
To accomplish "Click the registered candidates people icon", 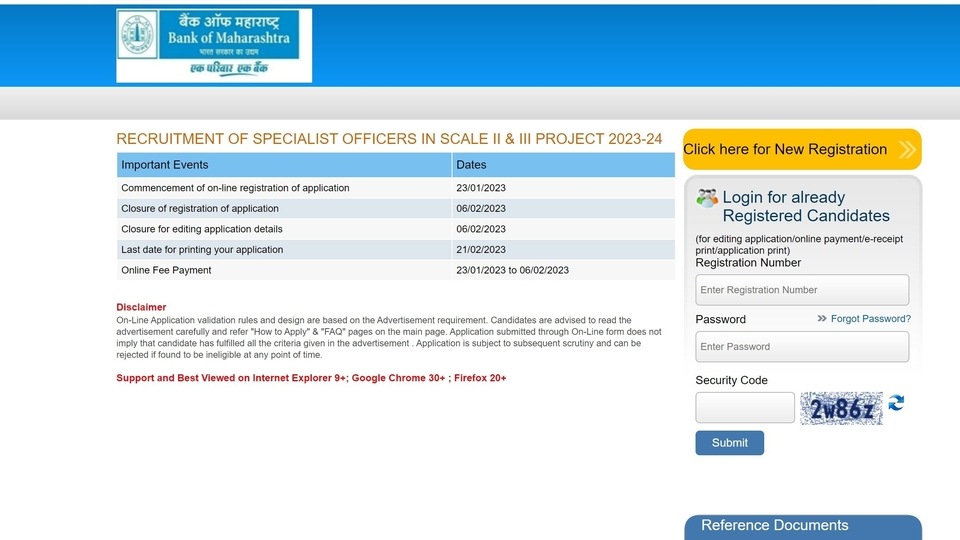I will point(707,198).
